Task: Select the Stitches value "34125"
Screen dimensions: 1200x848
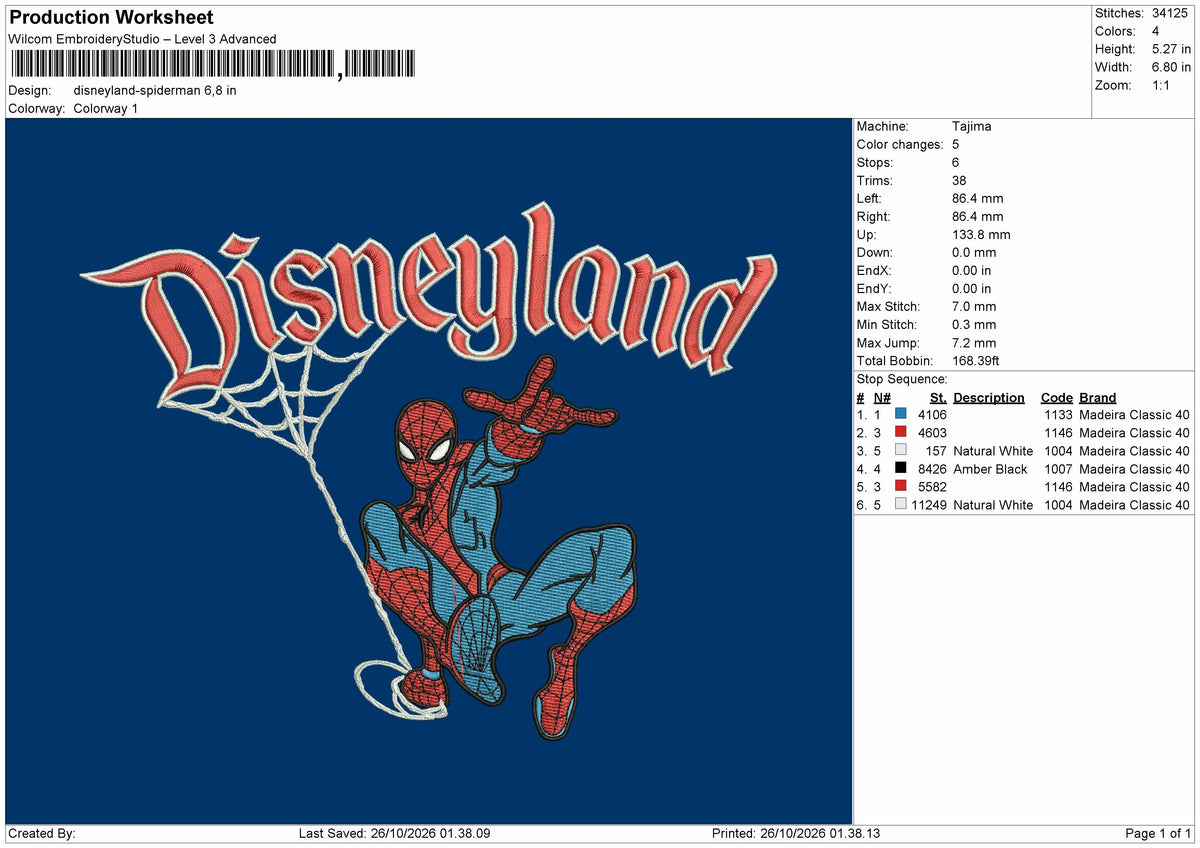Action: tap(1170, 13)
